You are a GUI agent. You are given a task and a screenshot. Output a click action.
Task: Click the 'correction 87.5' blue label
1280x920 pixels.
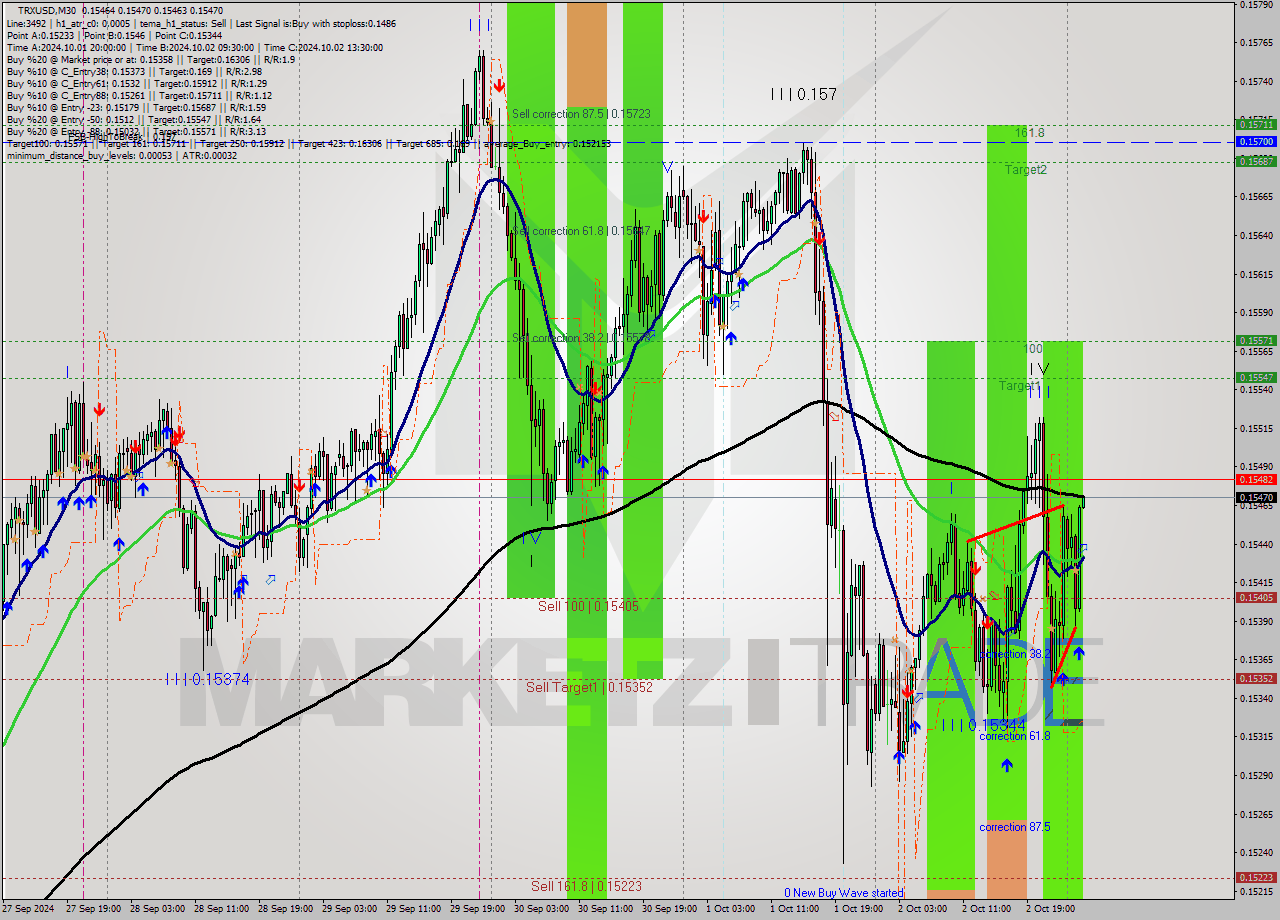1014,827
